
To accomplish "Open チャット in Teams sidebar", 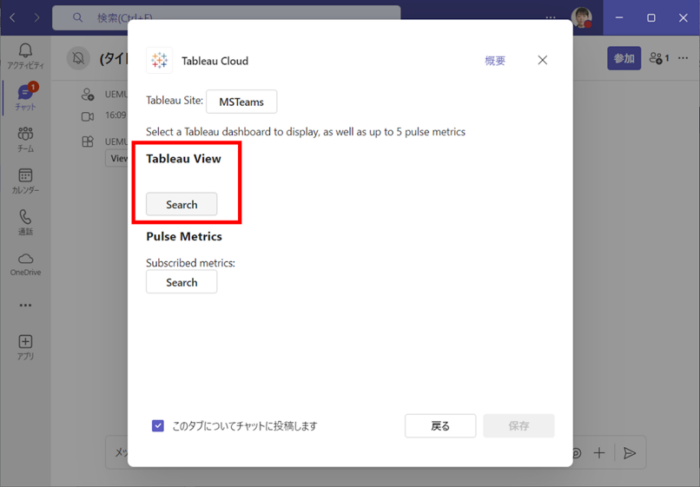I will (x=25, y=96).
